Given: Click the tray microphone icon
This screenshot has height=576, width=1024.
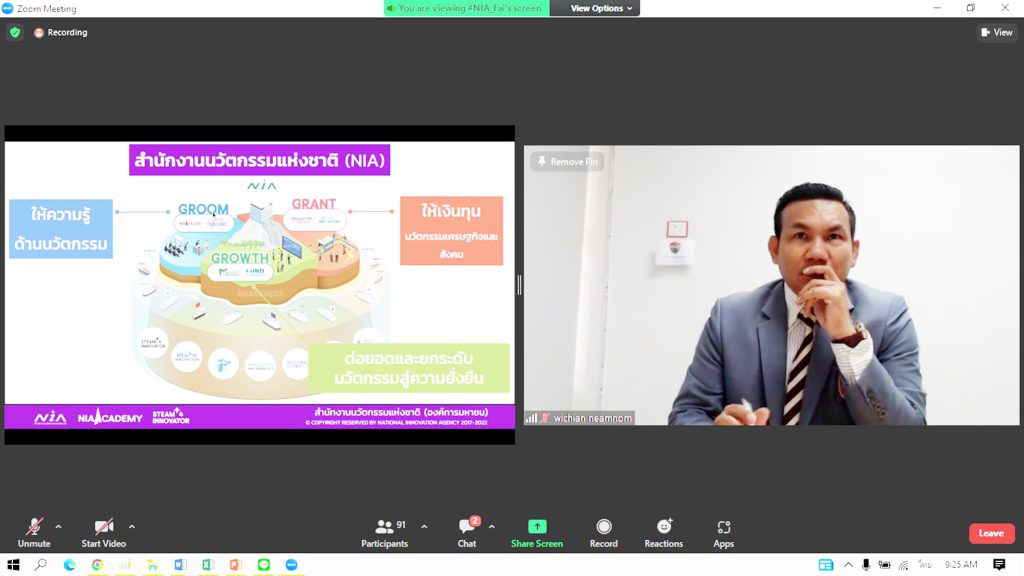Looking at the screenshot, I should 866,564.
